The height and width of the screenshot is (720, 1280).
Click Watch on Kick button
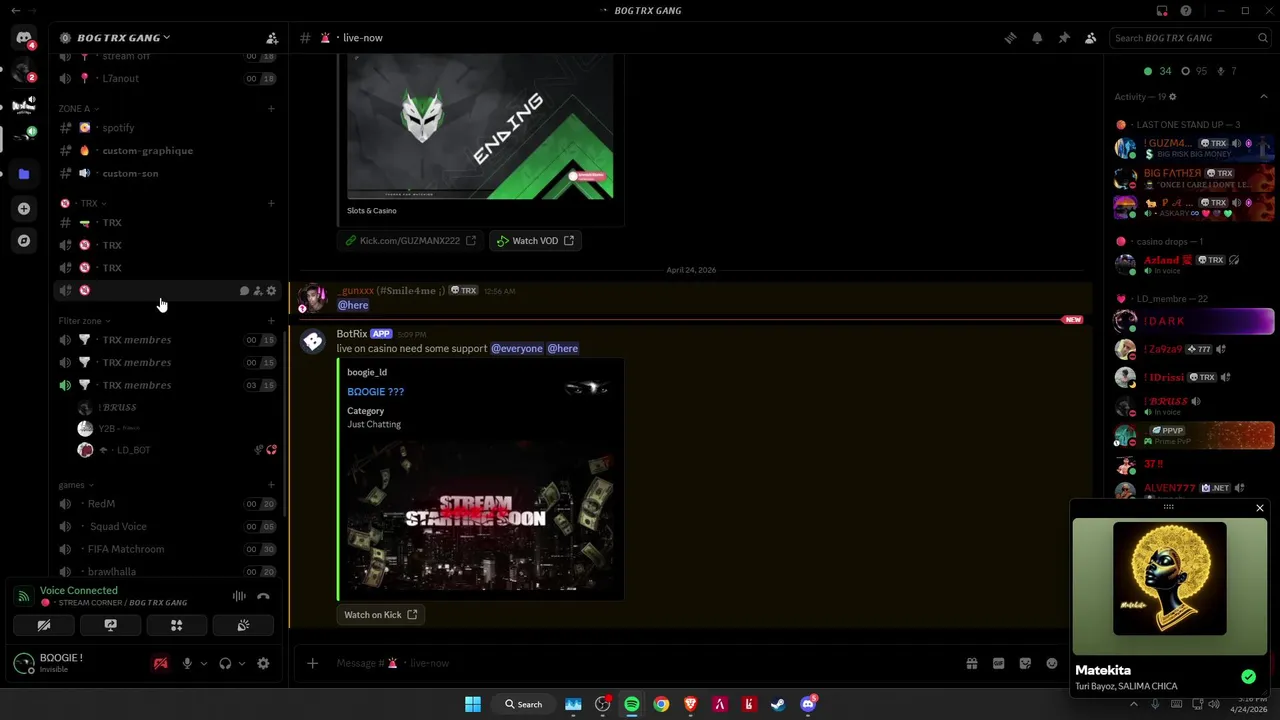[380, 615]
